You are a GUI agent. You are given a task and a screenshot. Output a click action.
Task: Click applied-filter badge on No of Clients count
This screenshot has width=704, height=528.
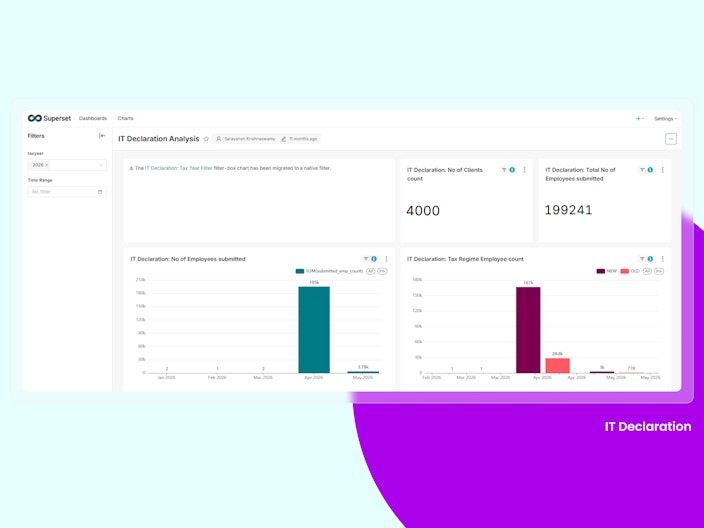512,170
